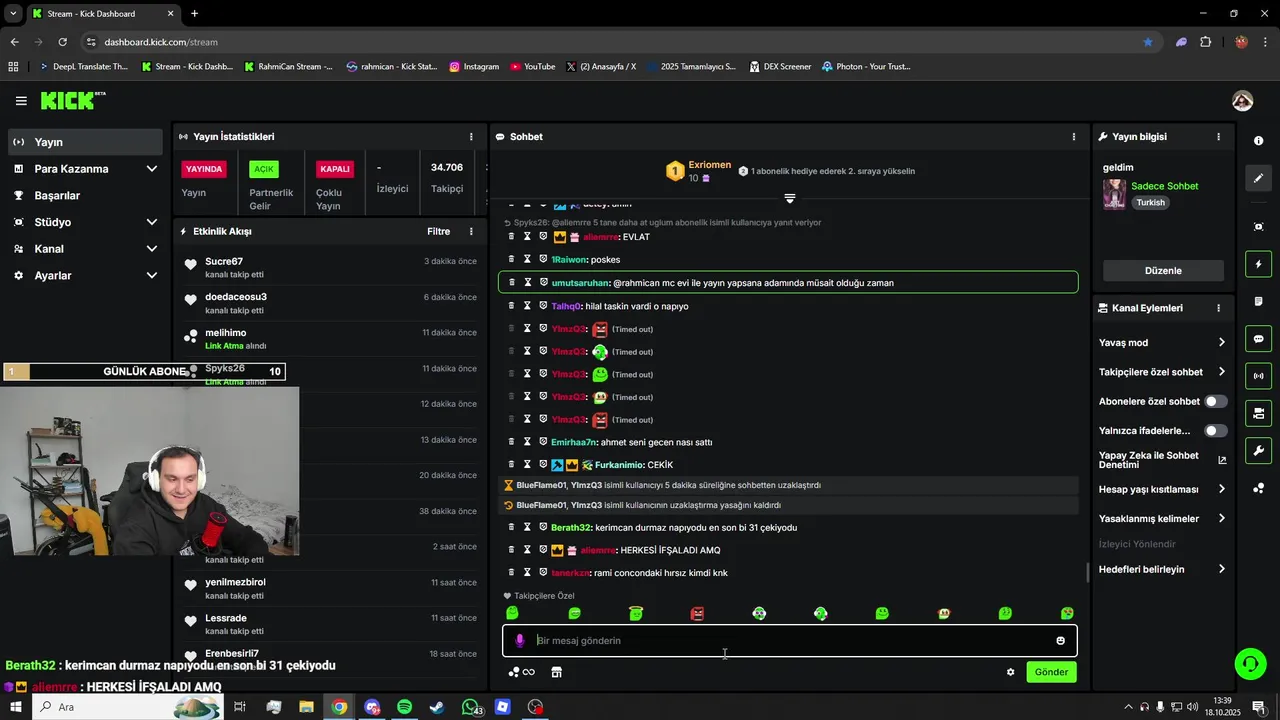
Task: Click the chat bubble icon in right sidebar
Action: point(1259,339)
